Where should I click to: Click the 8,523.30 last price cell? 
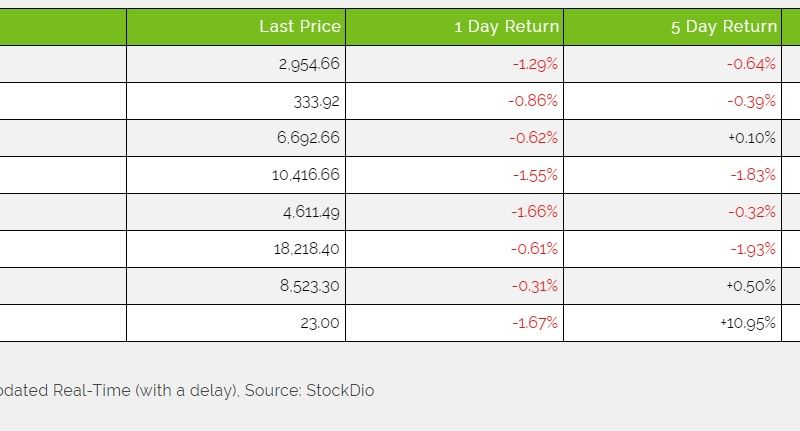pos(309,286)
